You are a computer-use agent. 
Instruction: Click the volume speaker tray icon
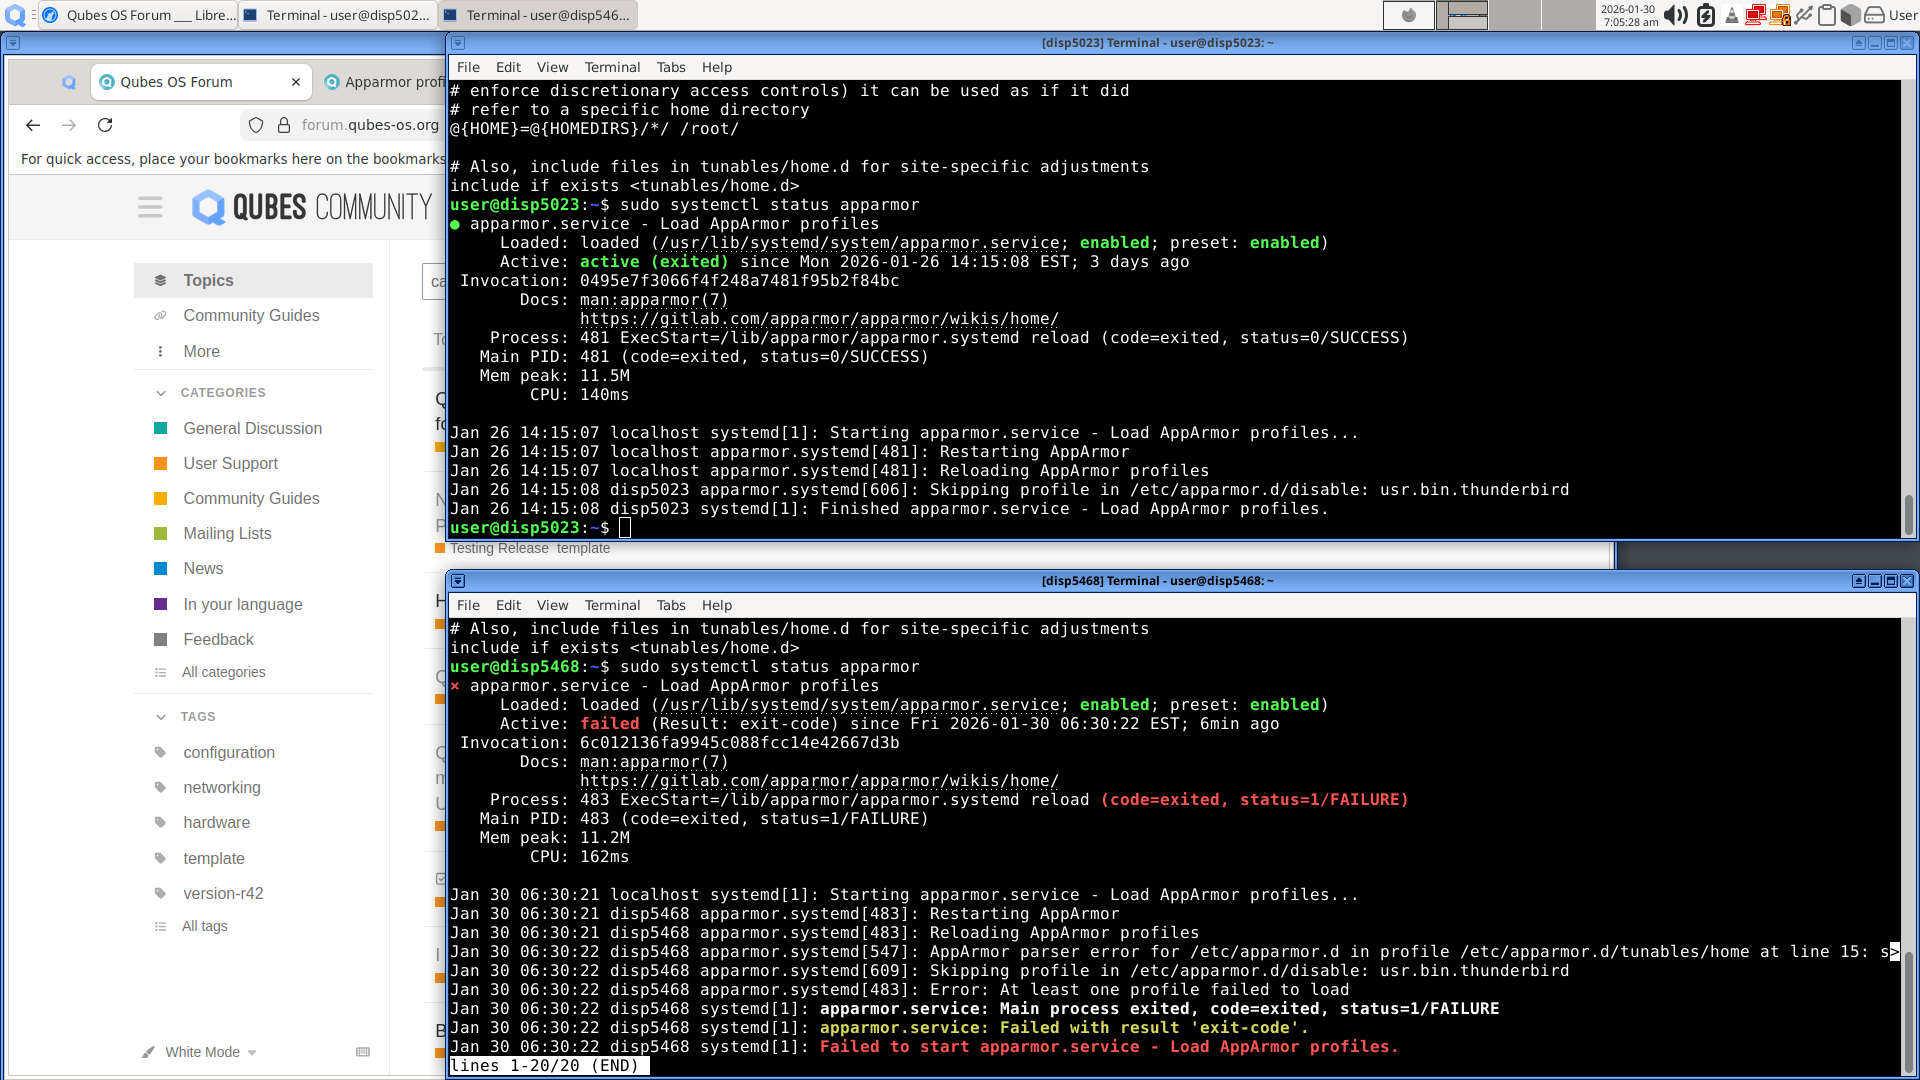click(1676, 15)
